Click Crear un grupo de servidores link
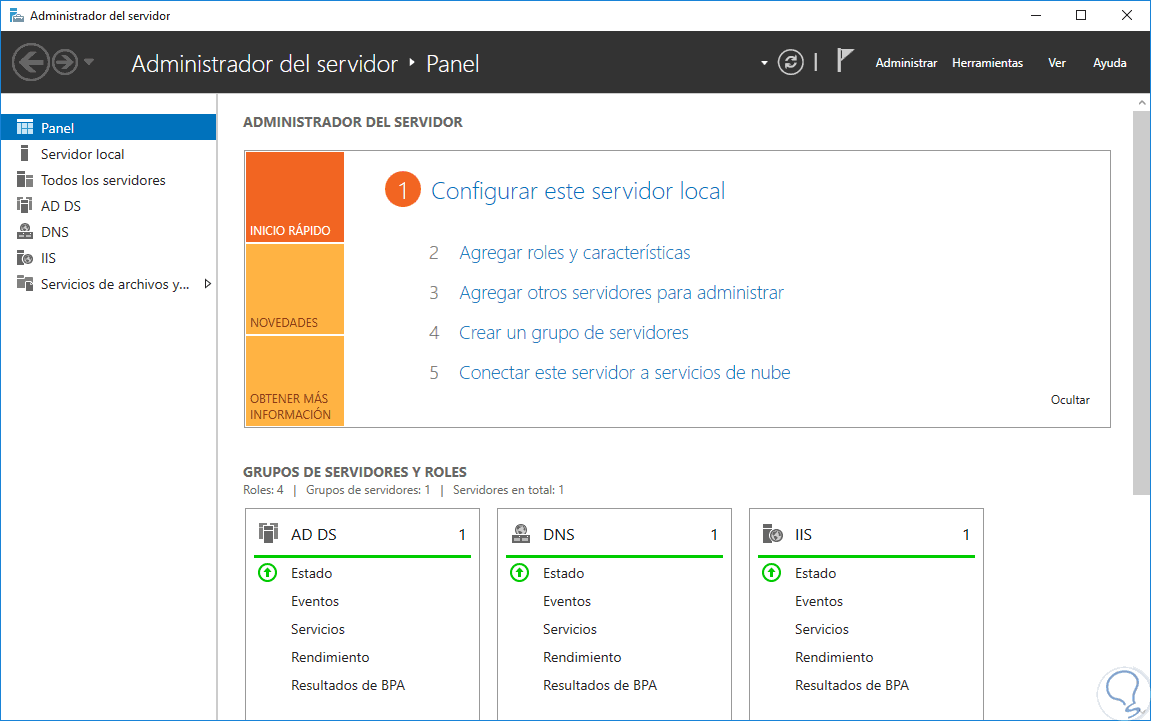1151x721 pixels. tap(573, 333)
